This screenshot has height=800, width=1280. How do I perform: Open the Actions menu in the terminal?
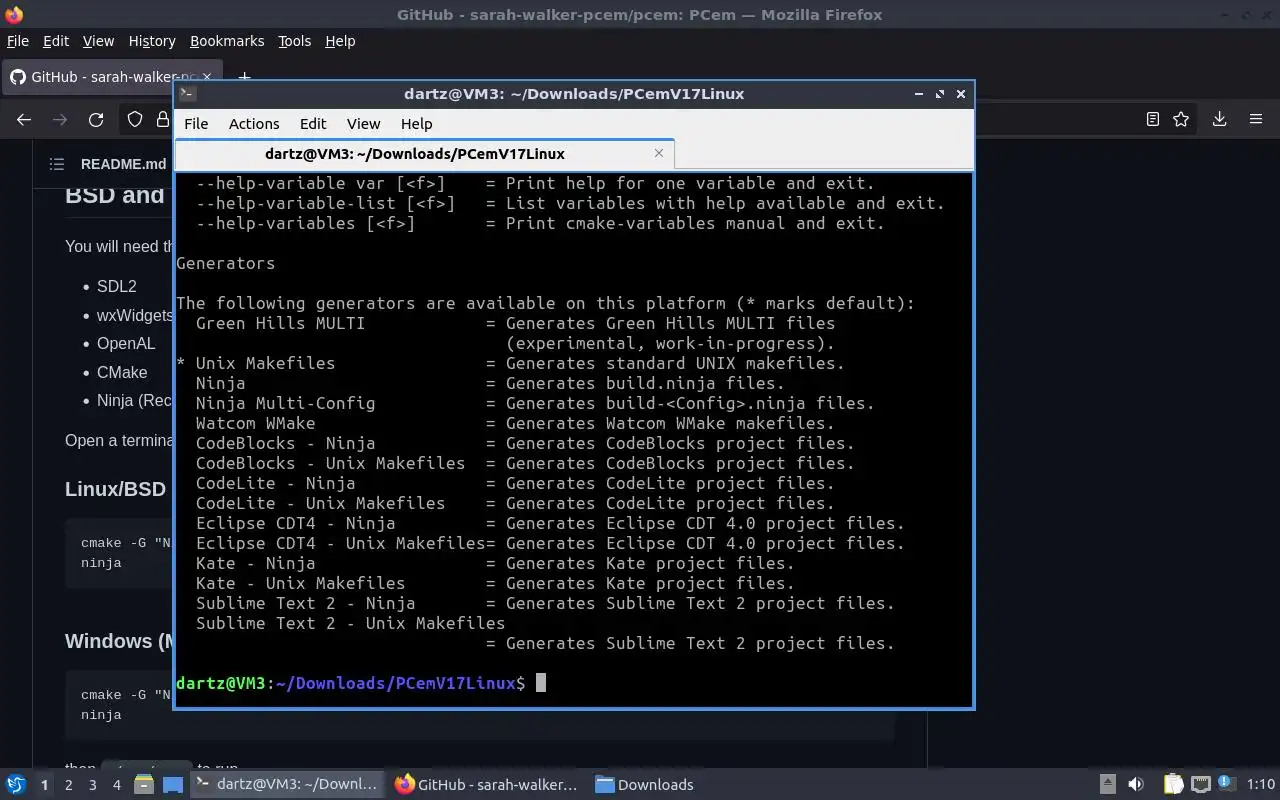point(254,124)
